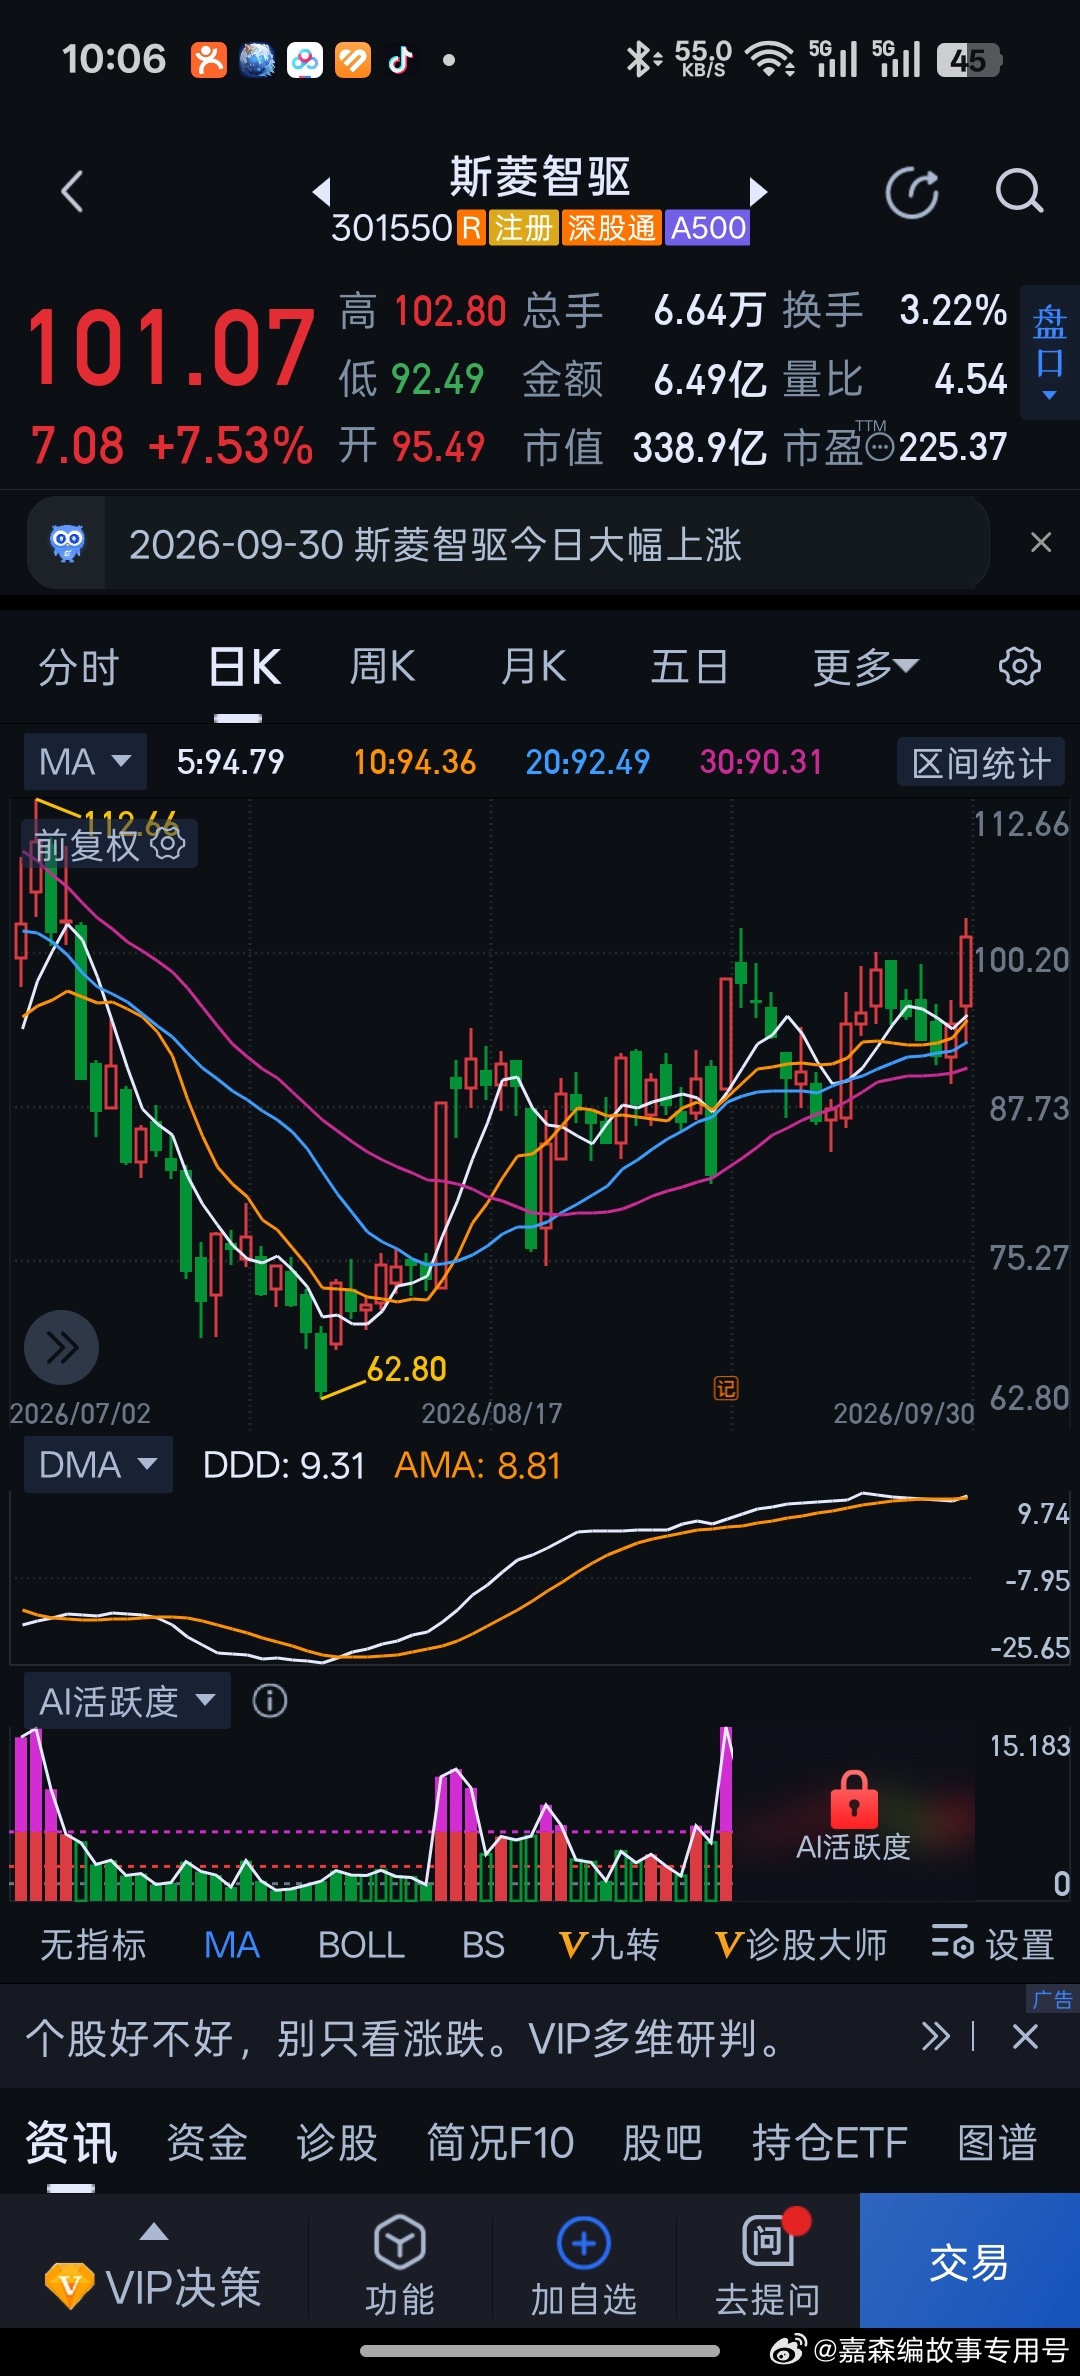This screenshot has width=1080, height=2376.
Task: Open 前复权 adjustment settings
Action: [109, 844]
